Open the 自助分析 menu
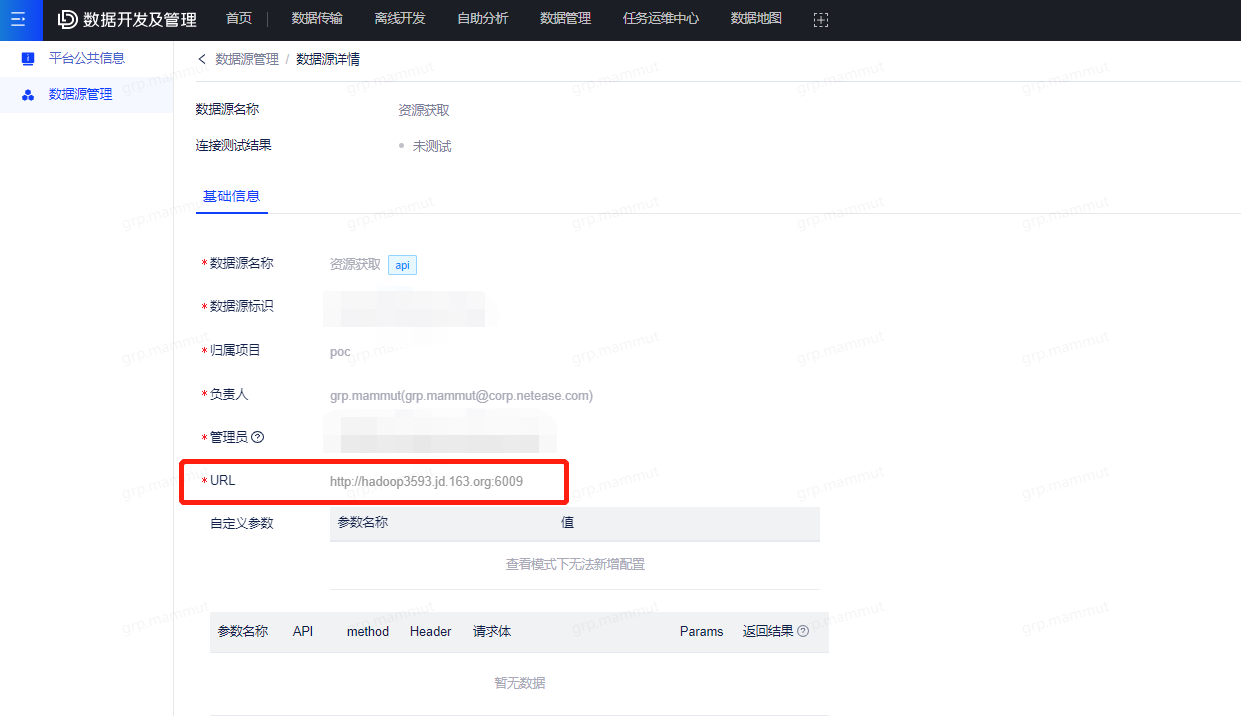 [482, 19]
